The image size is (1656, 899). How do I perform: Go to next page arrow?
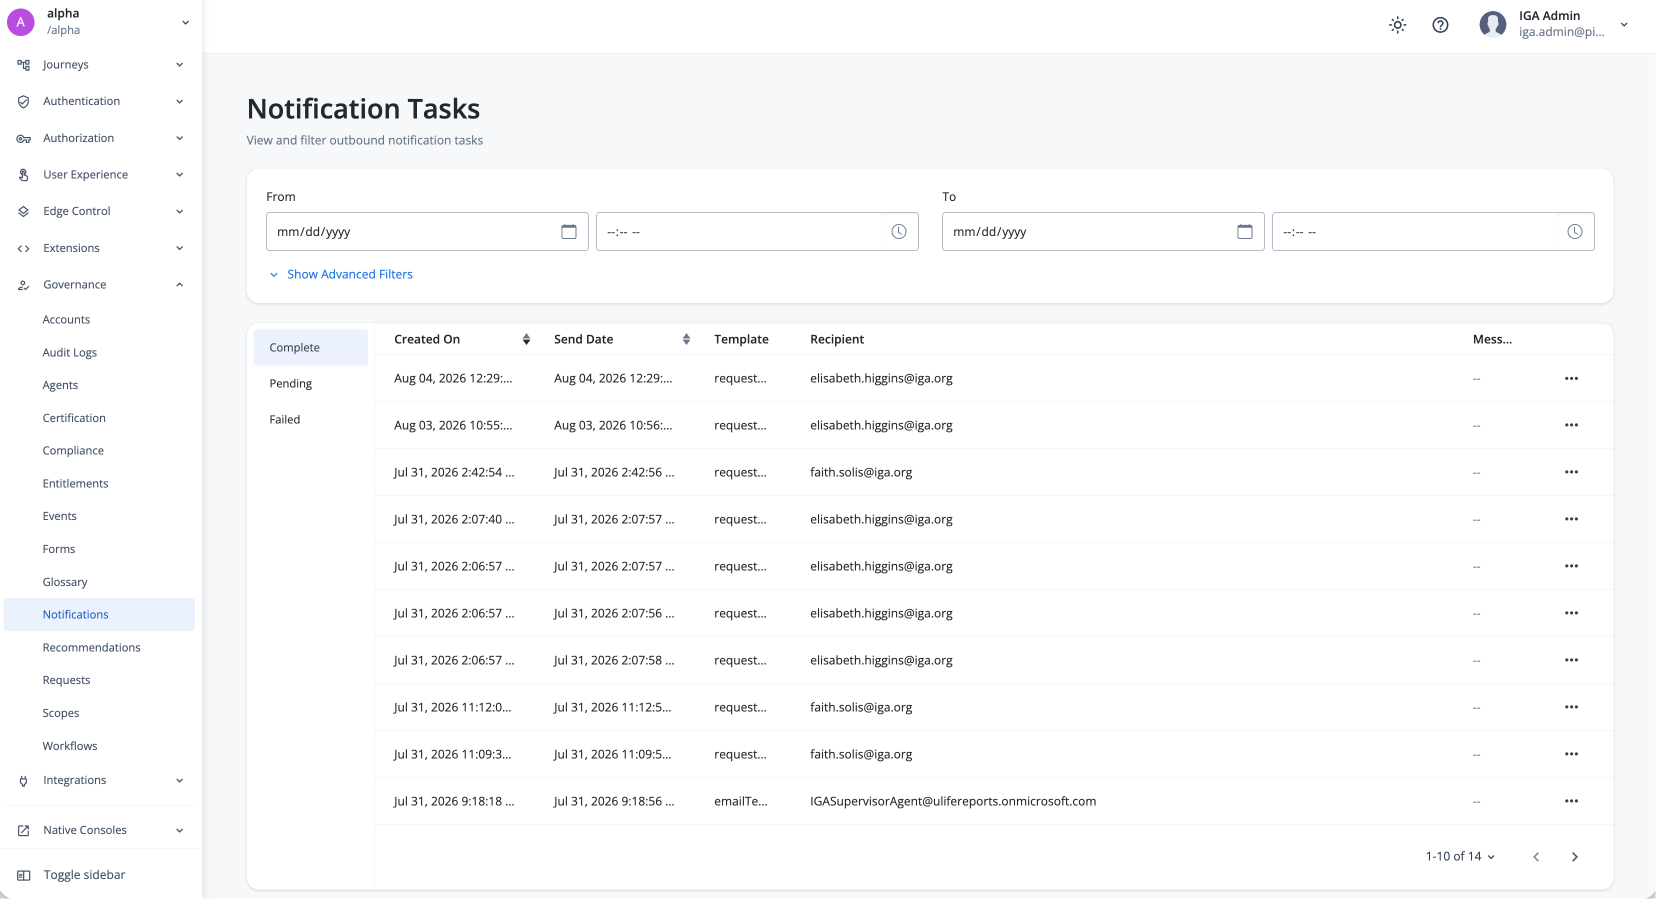point(1574,857)
